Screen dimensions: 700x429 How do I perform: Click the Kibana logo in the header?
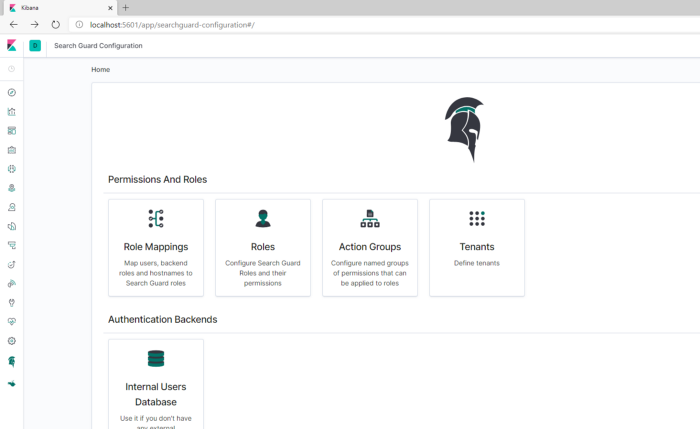coord(12,46)
